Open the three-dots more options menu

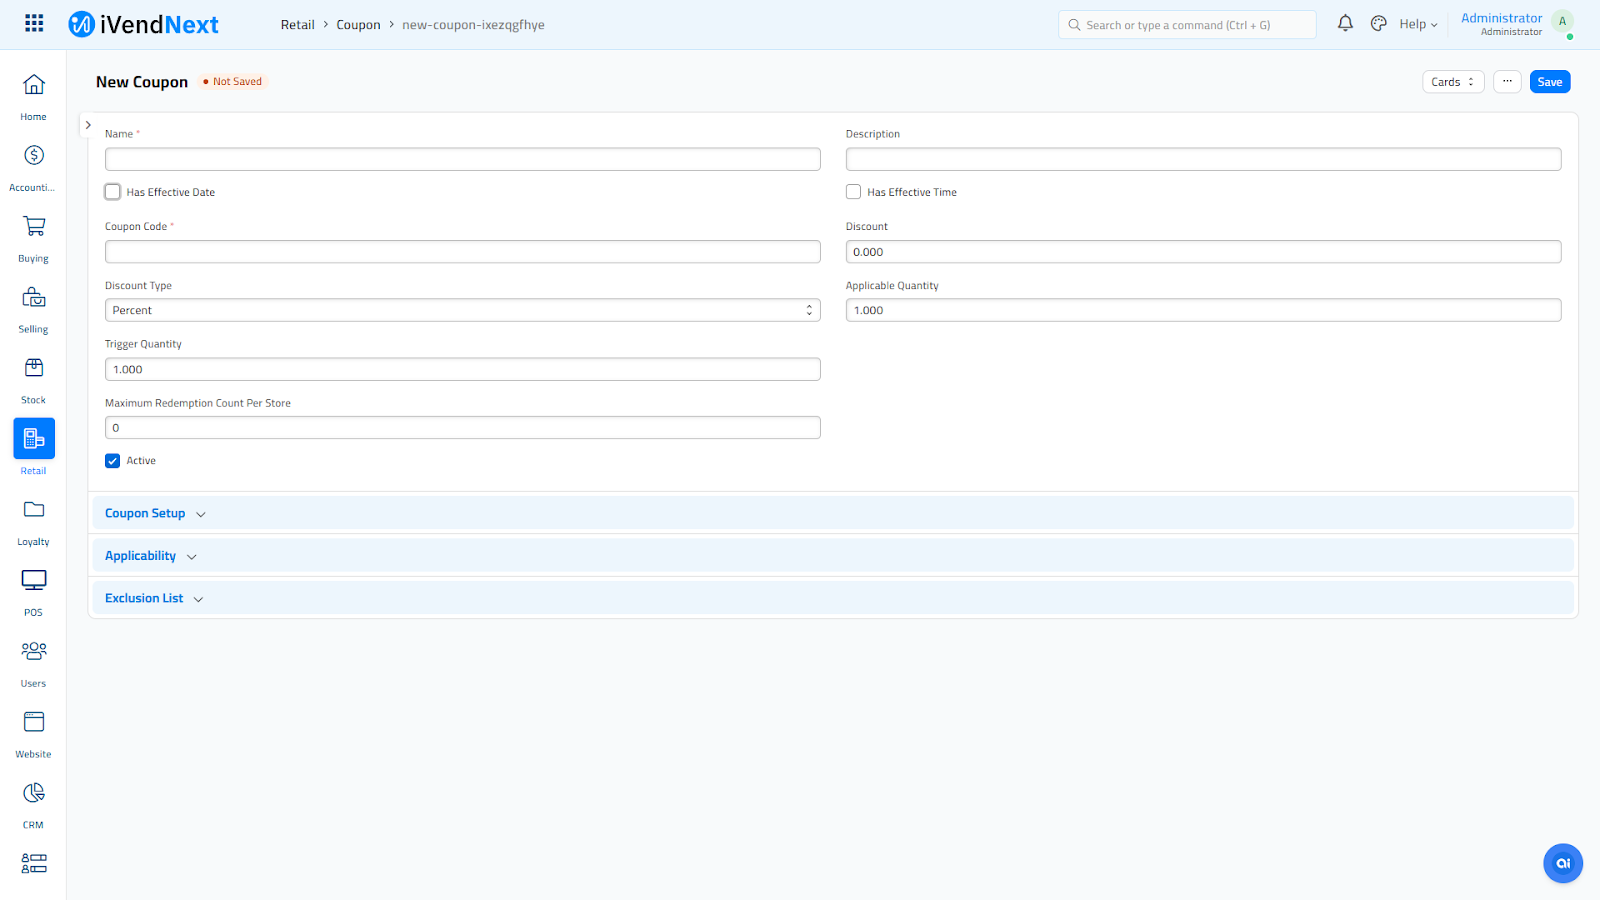click(x=1507, y=82)
